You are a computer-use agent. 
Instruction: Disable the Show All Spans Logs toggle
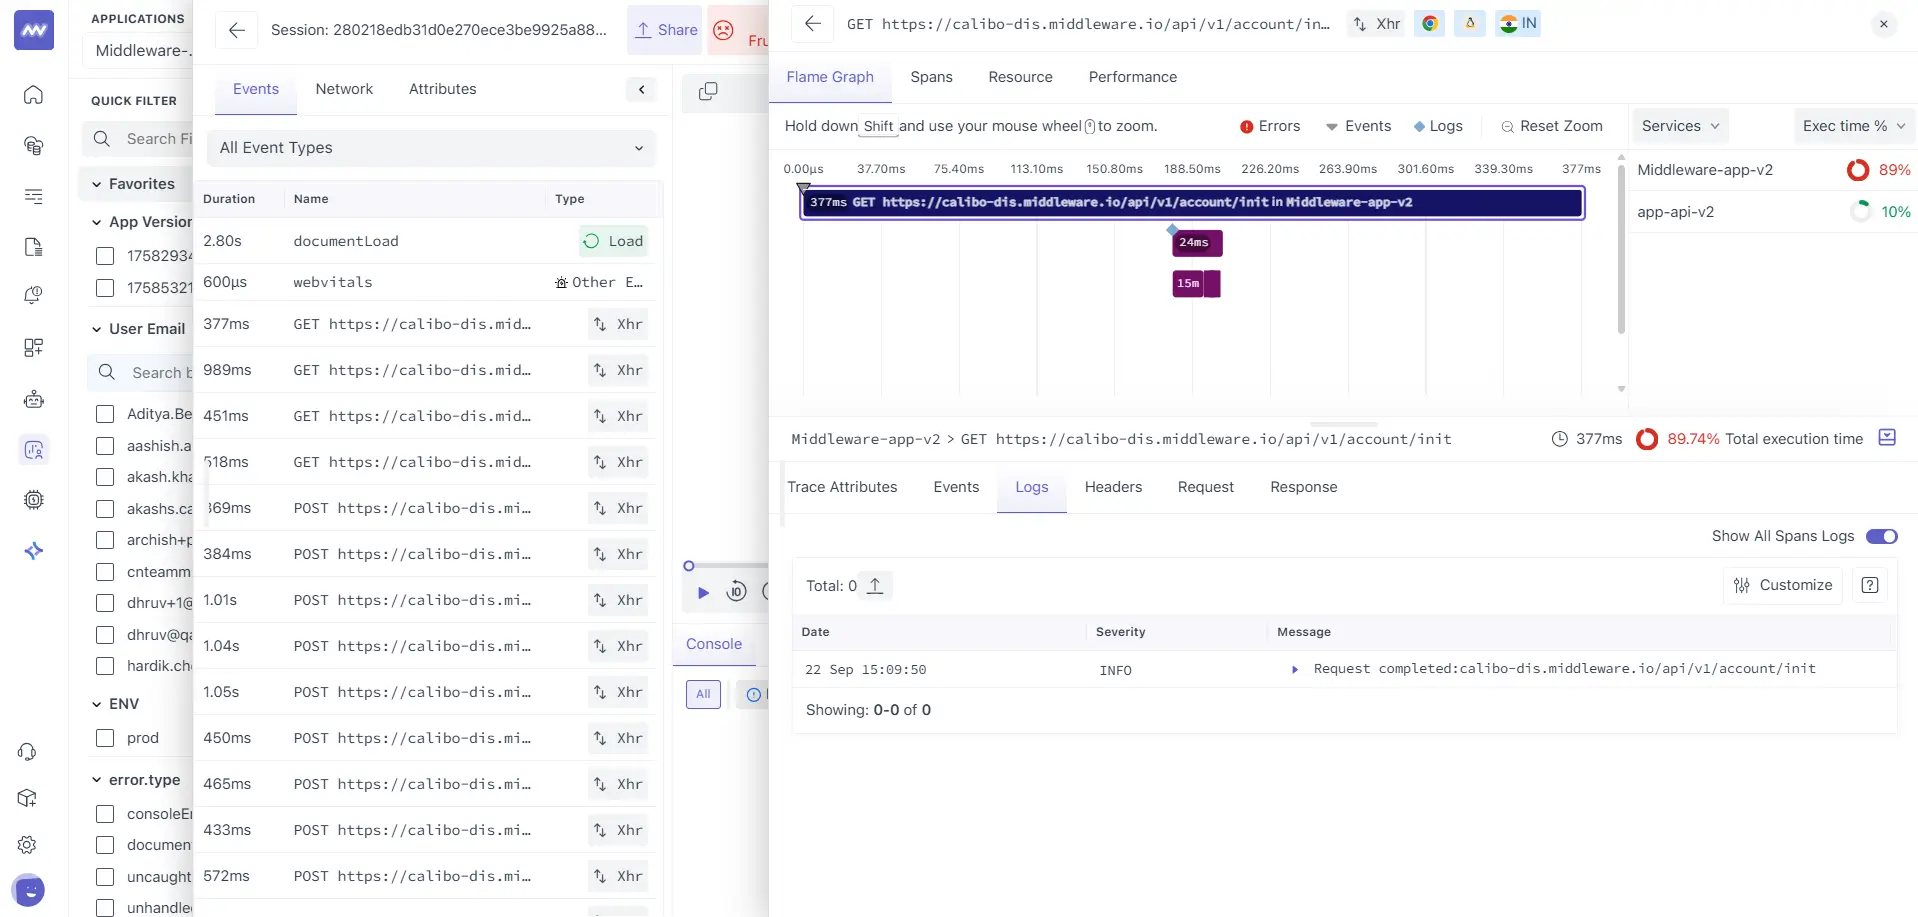tap(1881, 536)
